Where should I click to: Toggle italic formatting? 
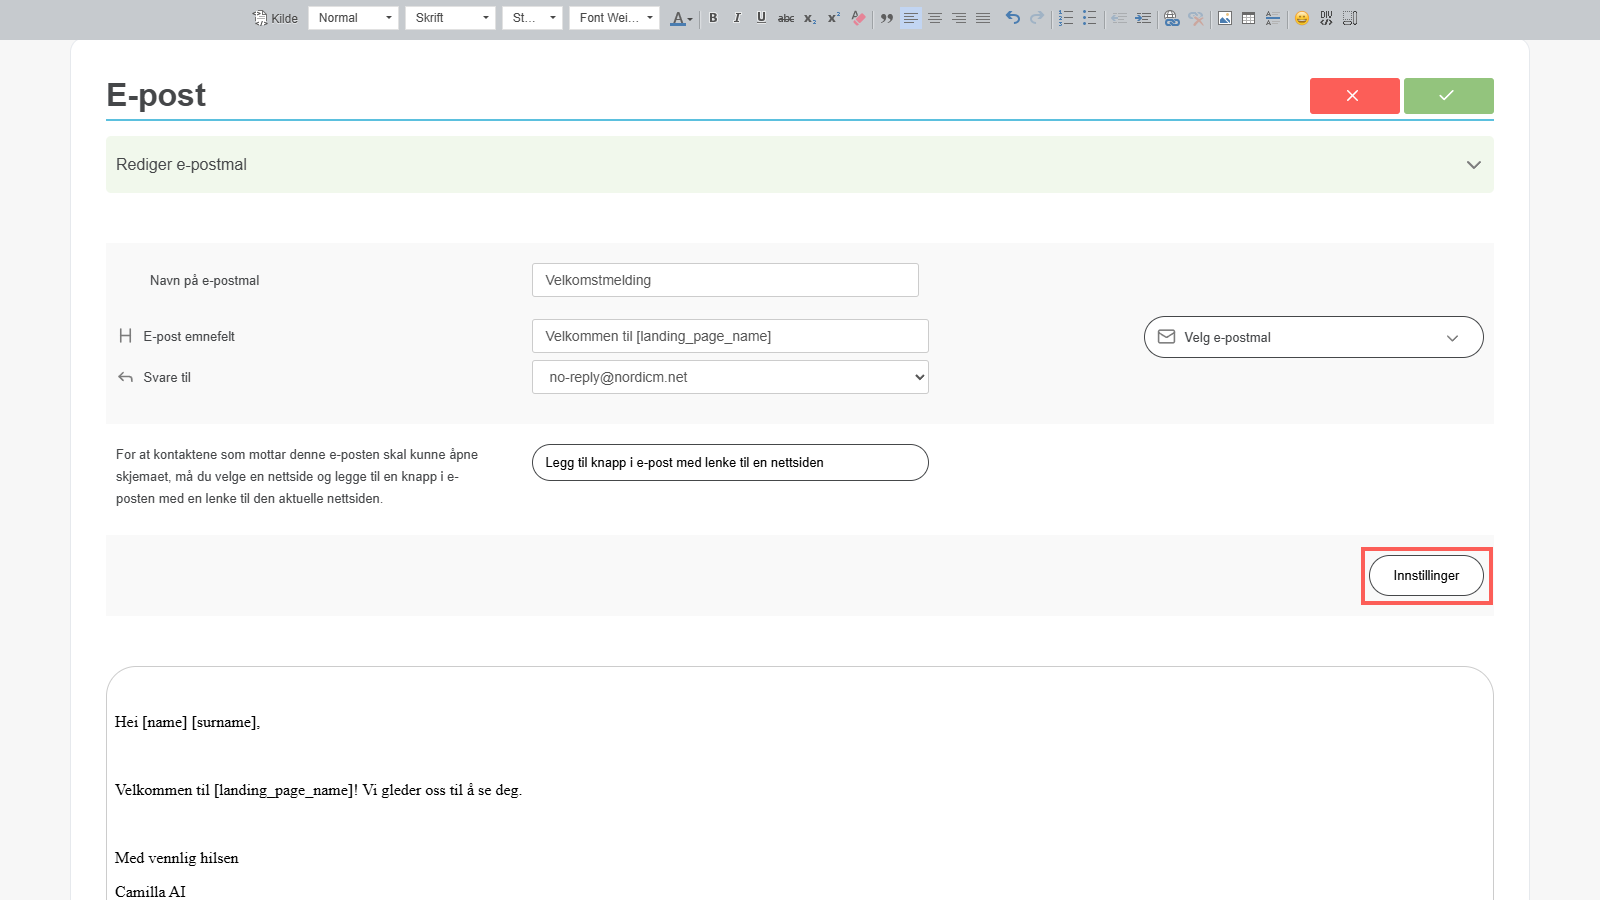pyautogui.click(x=737, y=18)
